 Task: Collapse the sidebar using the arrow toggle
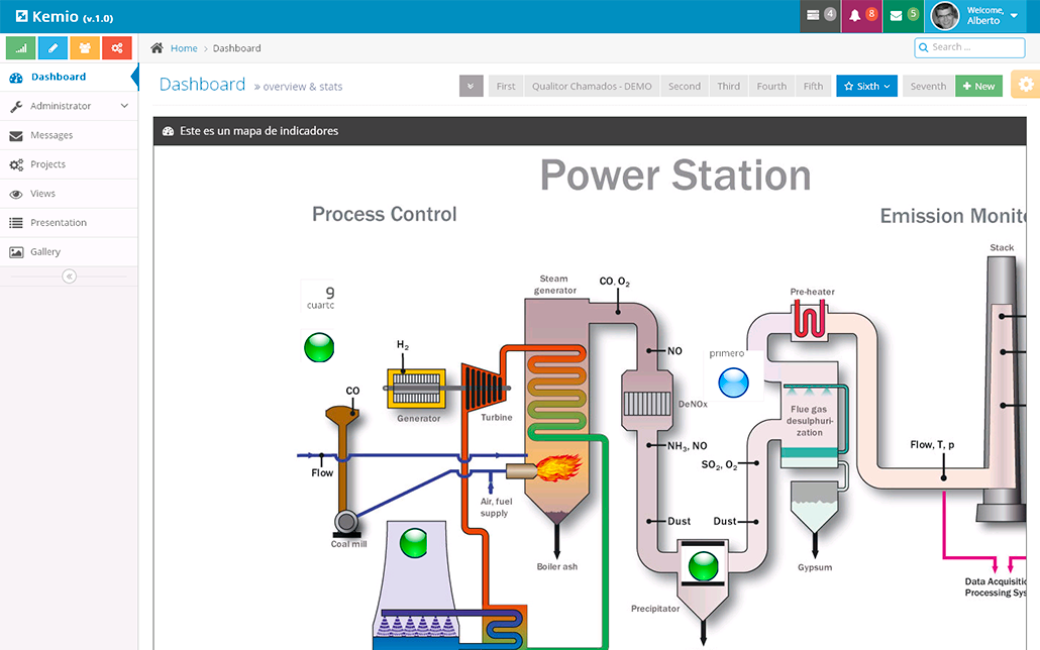tap(69, 276)
